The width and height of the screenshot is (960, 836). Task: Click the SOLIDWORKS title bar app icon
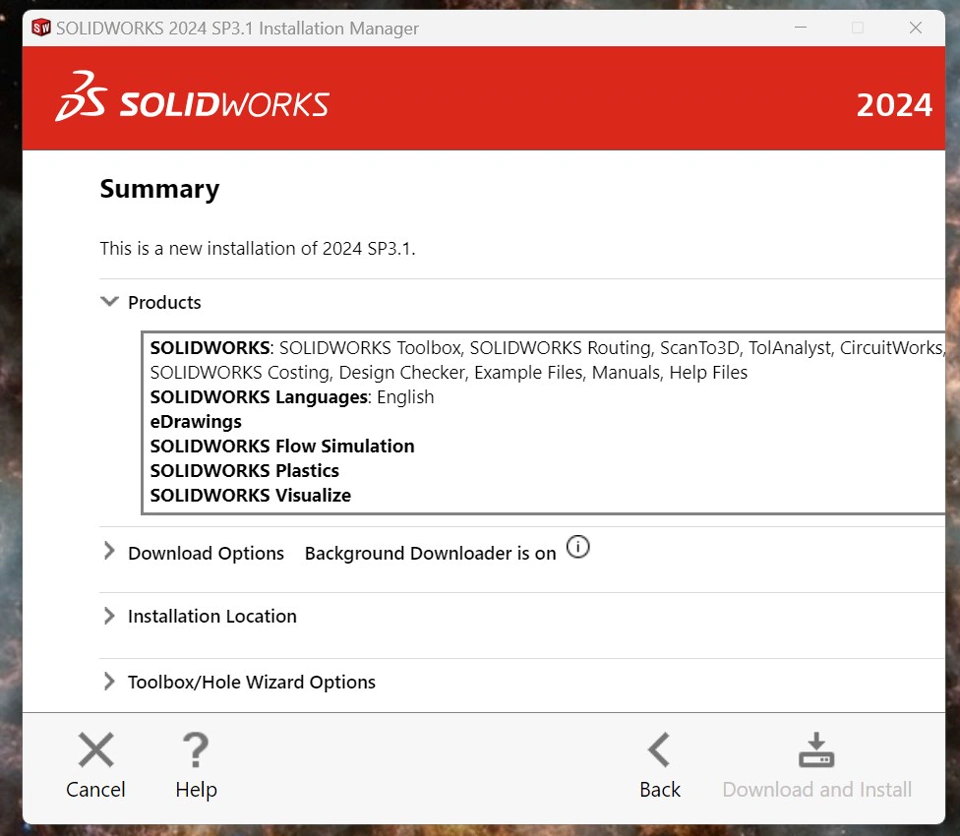click(41, 28)
